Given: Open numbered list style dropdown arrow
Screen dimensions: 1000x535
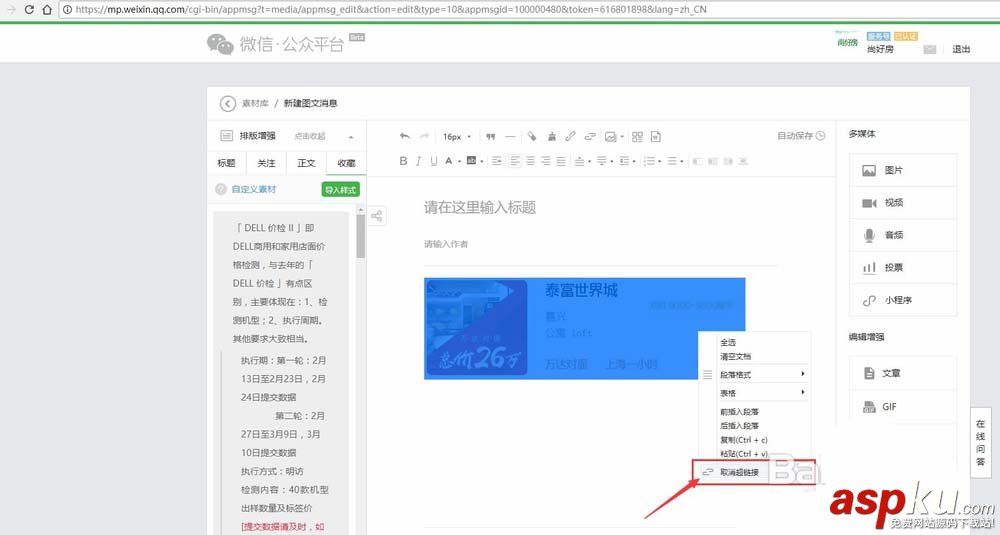Looking at the screenshot, I should (x=659, y=161).
